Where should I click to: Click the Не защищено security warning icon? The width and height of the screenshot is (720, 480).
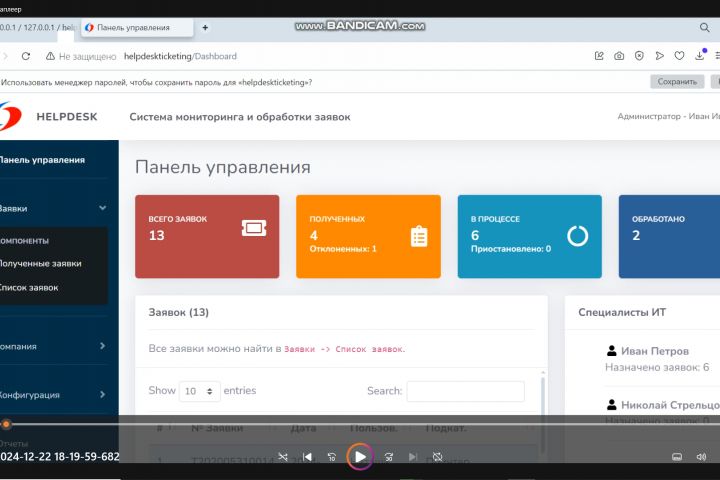(x=50, y=56)
